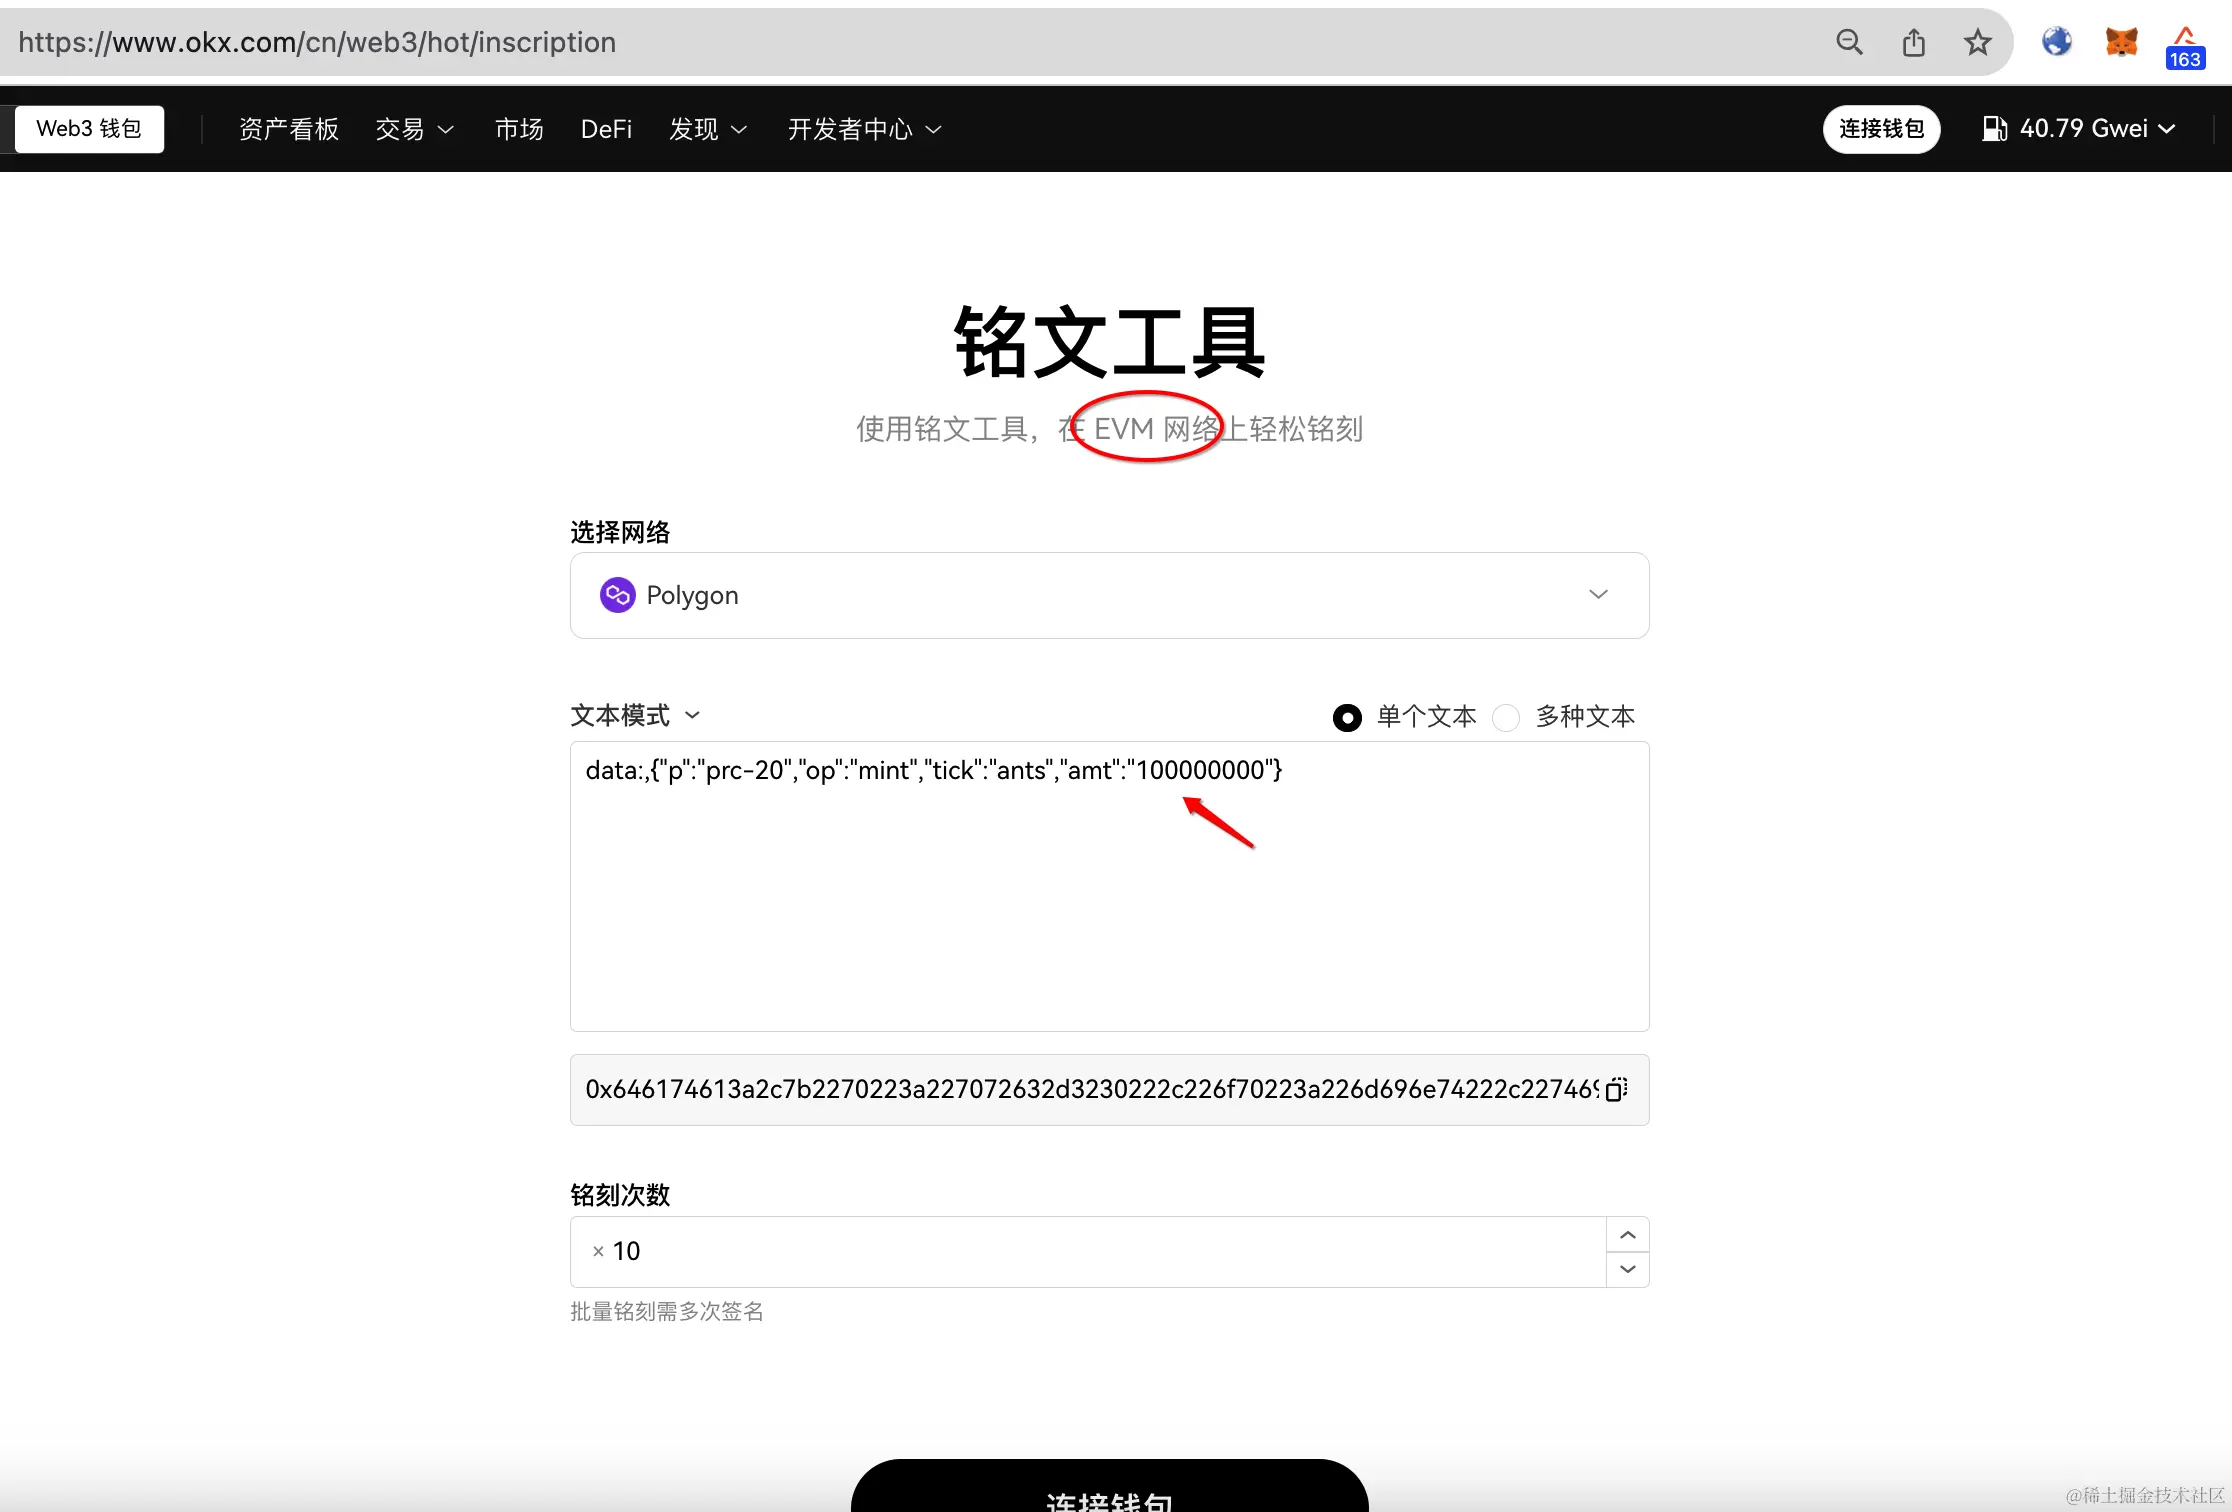
Task: Click the share page icon
Action: click(1913, 42)
